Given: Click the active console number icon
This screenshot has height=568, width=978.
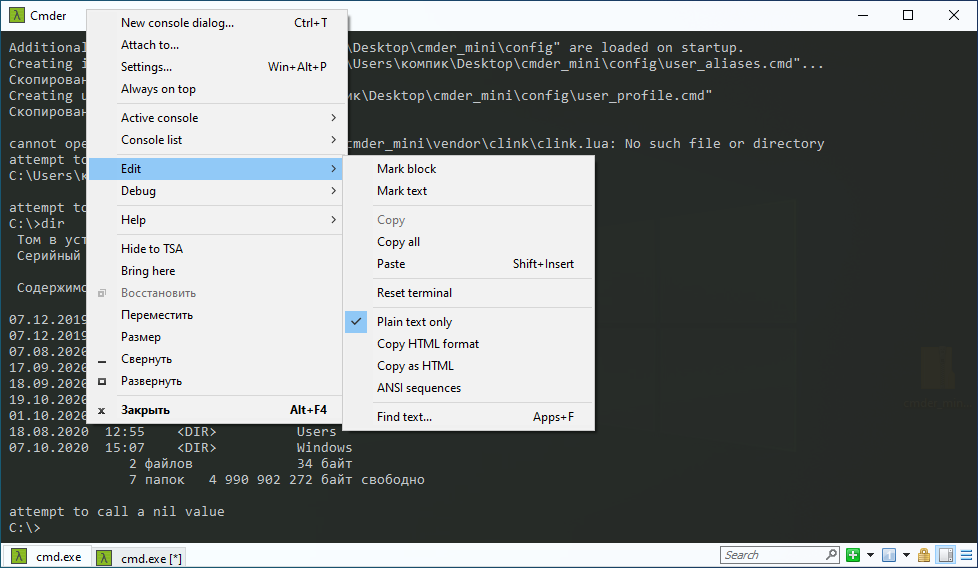Looking at the screenshot, I should point(888,555).
